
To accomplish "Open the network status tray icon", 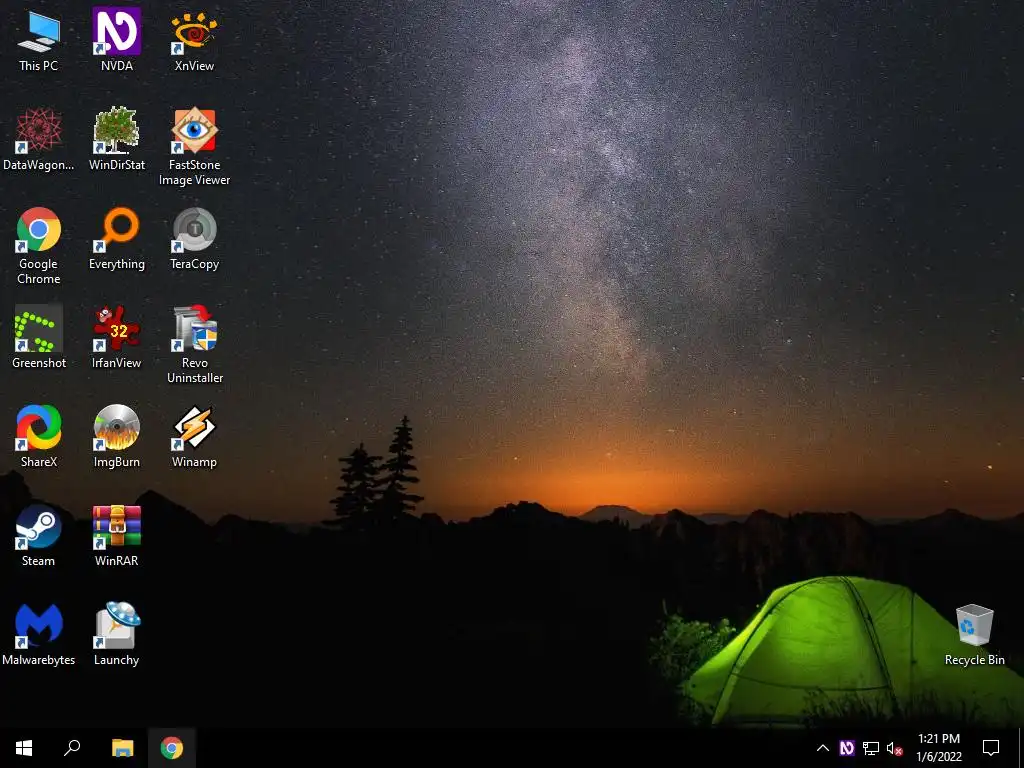I will pyautogui.click(x=871, y=748).
